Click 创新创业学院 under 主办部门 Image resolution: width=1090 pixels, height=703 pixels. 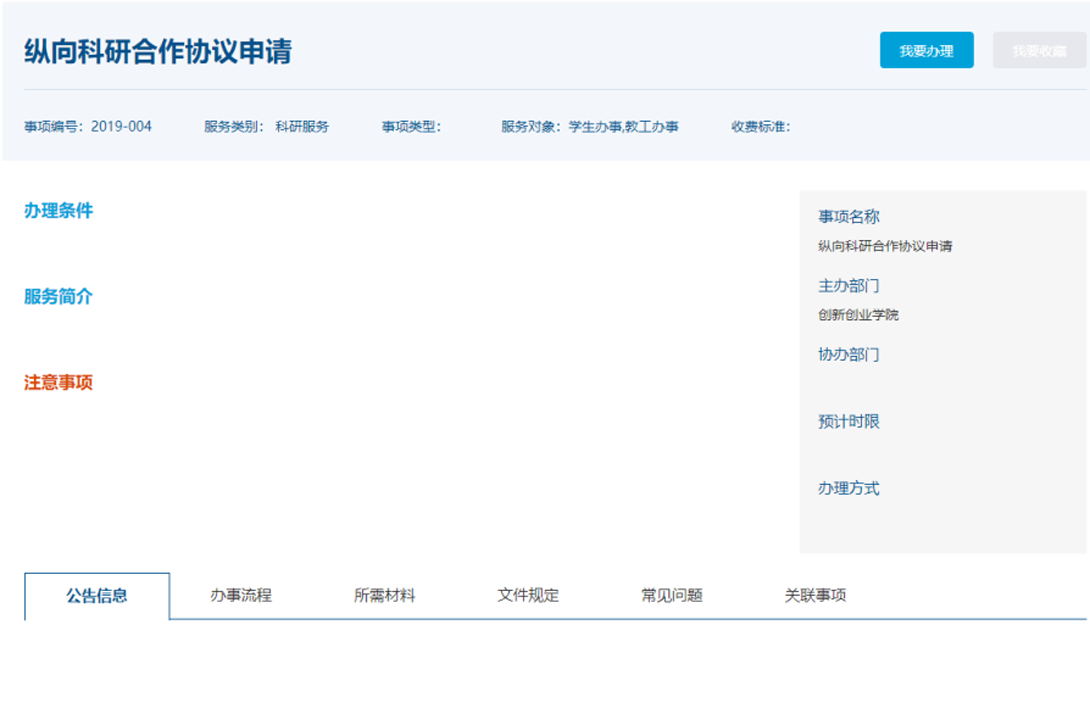(x=858, y=315)
